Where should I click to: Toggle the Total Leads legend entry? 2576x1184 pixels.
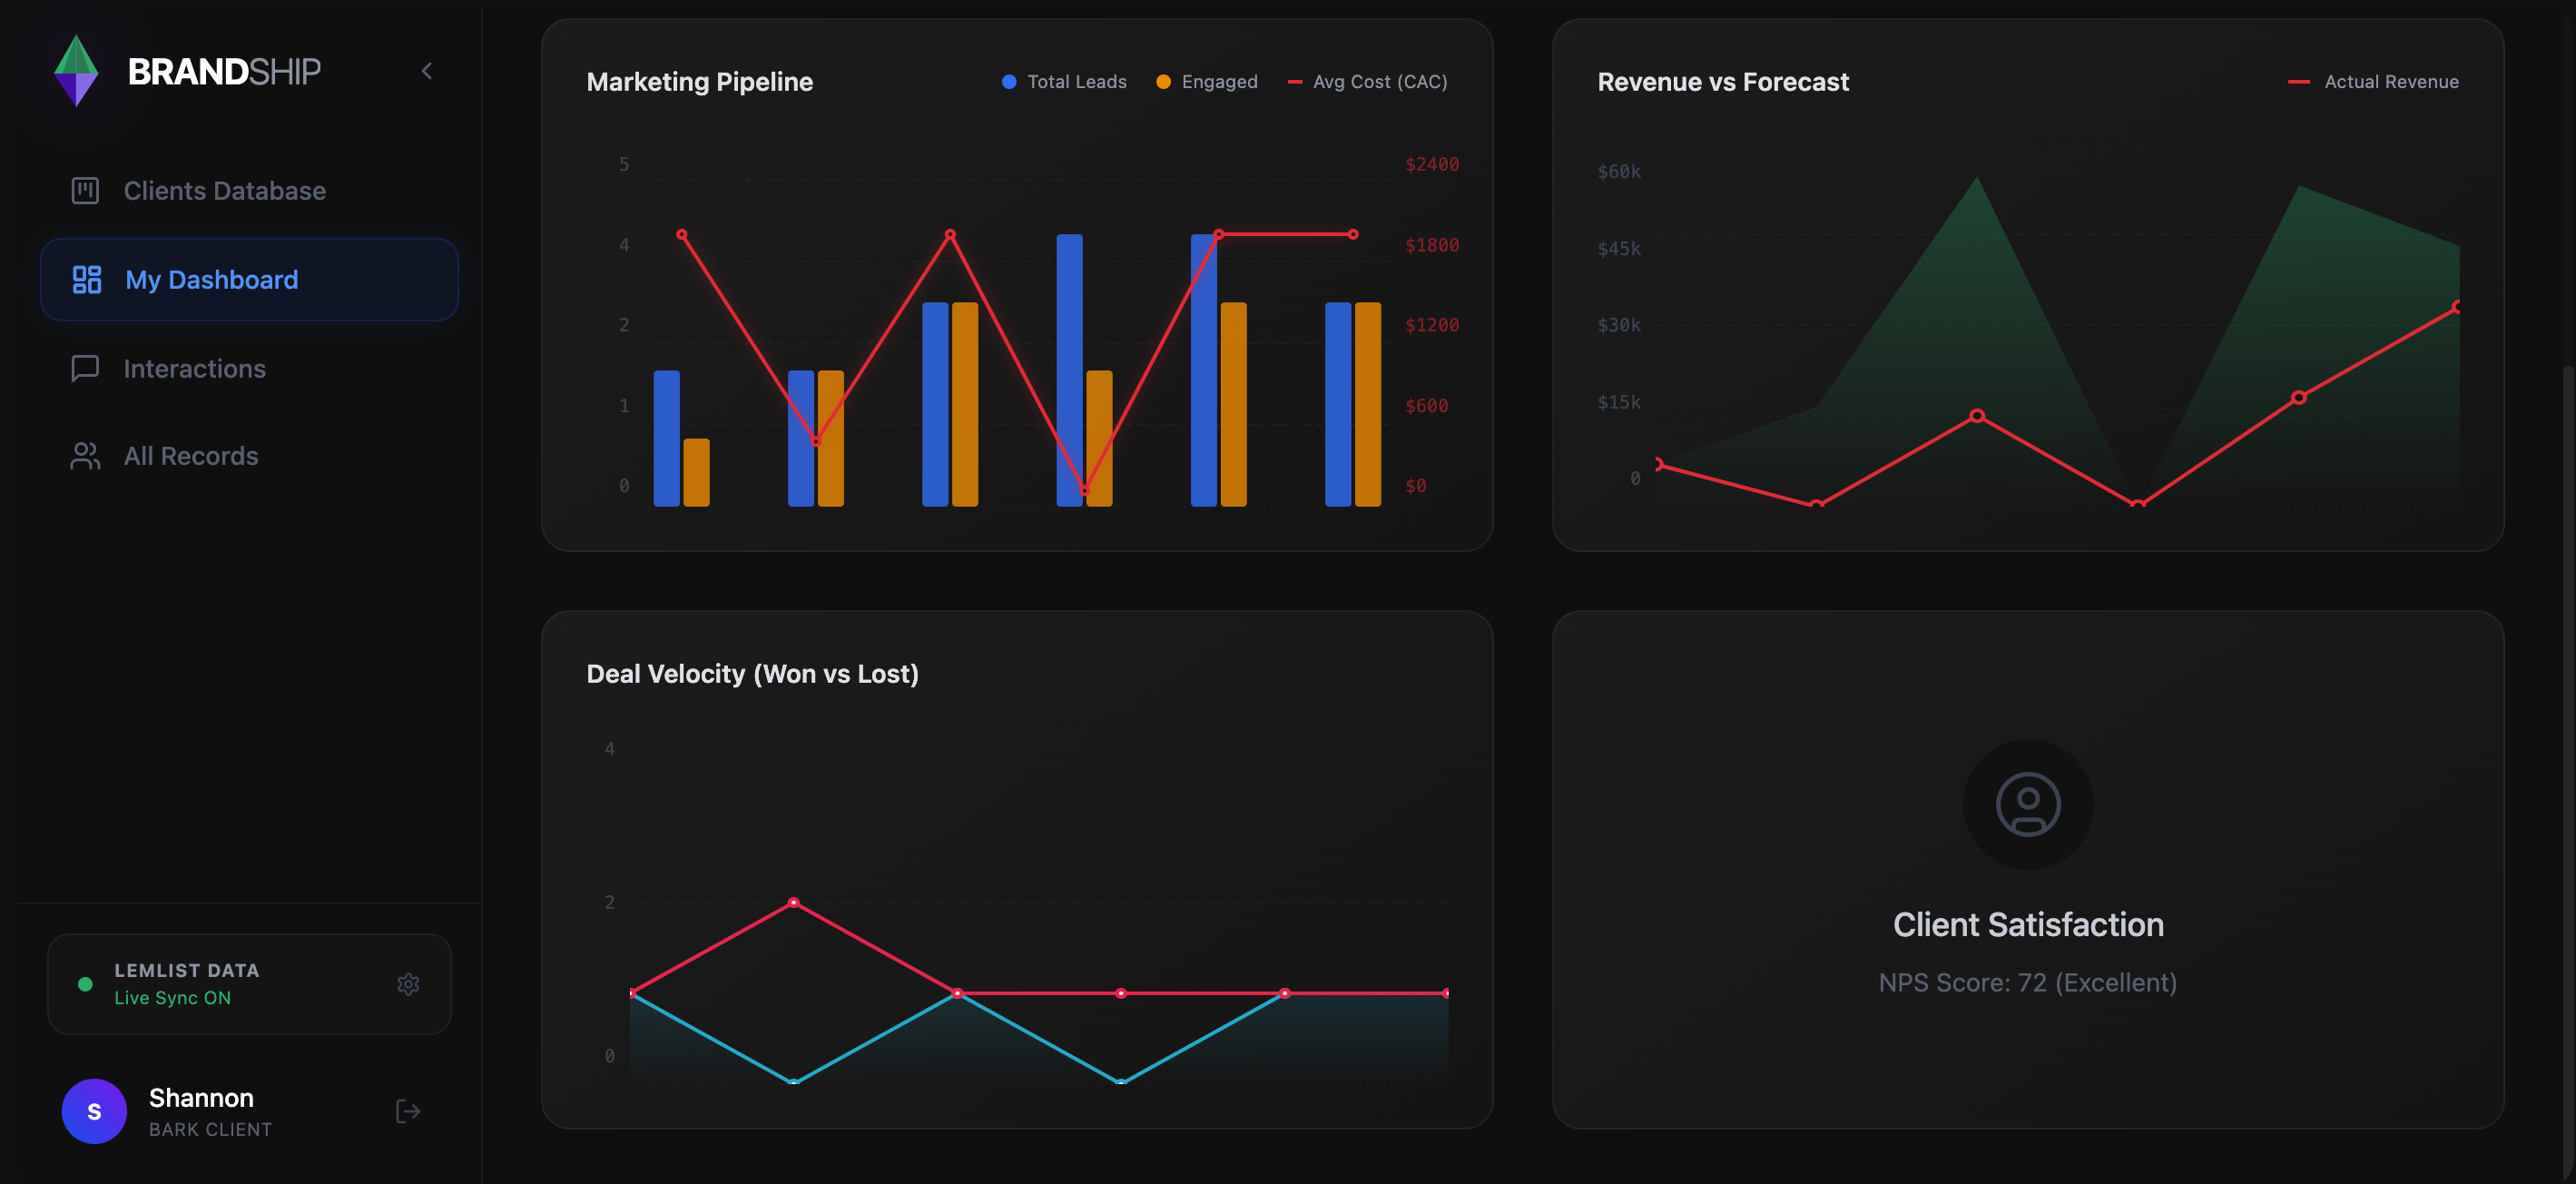pos(1063,81)
